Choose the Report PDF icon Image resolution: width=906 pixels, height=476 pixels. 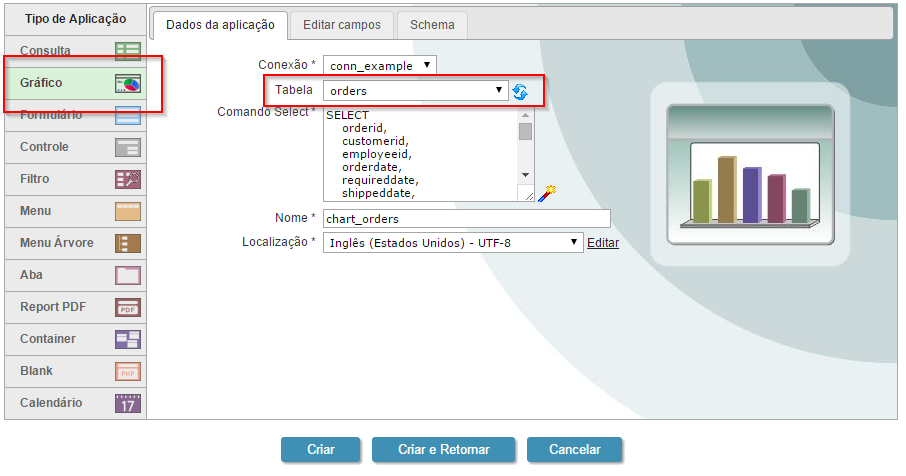[127, 307]
